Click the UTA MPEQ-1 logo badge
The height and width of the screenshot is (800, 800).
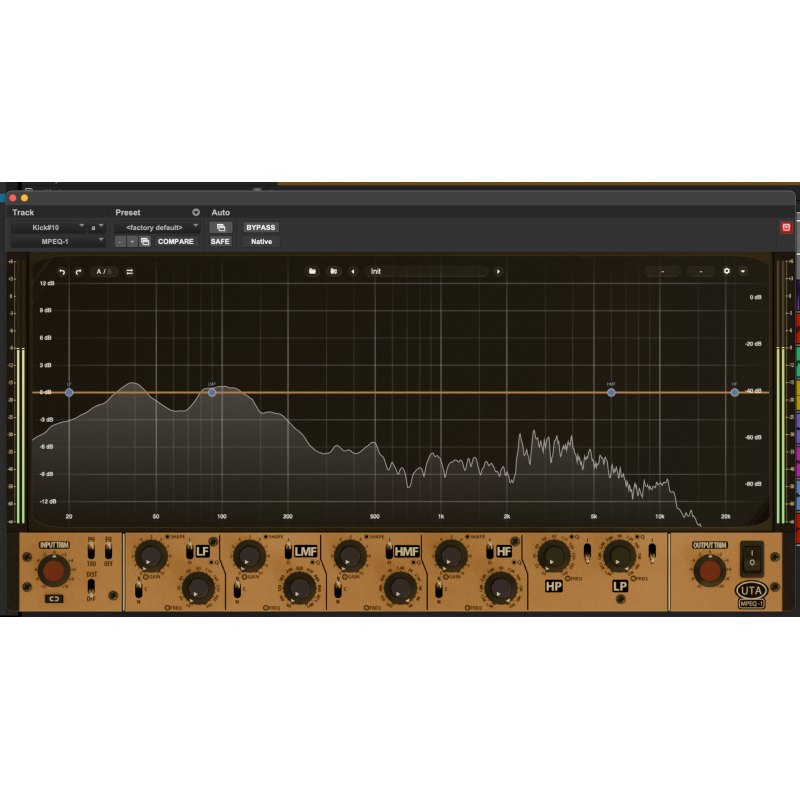click(751, 594)
